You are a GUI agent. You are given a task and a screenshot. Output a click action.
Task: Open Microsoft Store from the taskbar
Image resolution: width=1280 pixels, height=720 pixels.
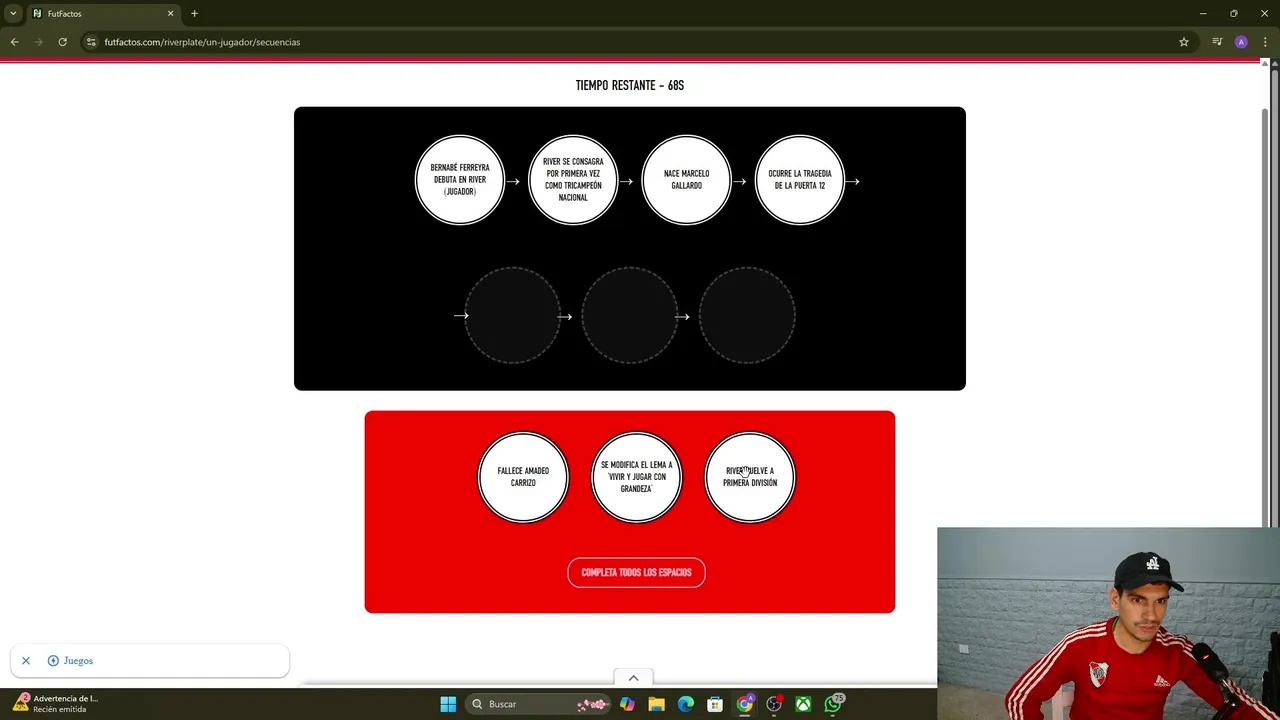point(715,704)
